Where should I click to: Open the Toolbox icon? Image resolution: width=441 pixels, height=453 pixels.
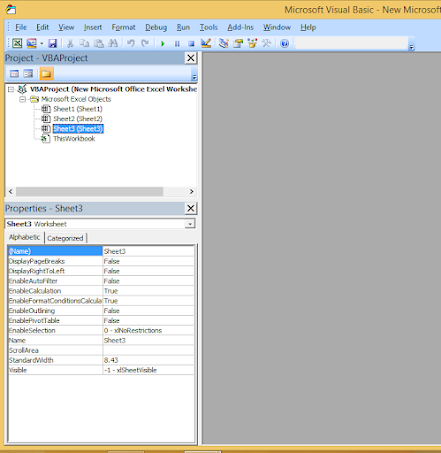266,43
